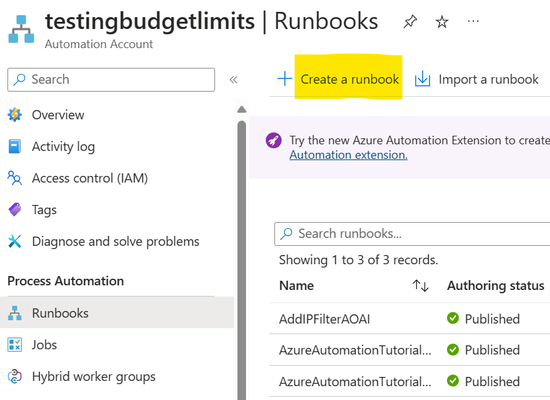Click the Search runbooks field
This screenshot has height=400, width=550.
click(x=412, y=234)
